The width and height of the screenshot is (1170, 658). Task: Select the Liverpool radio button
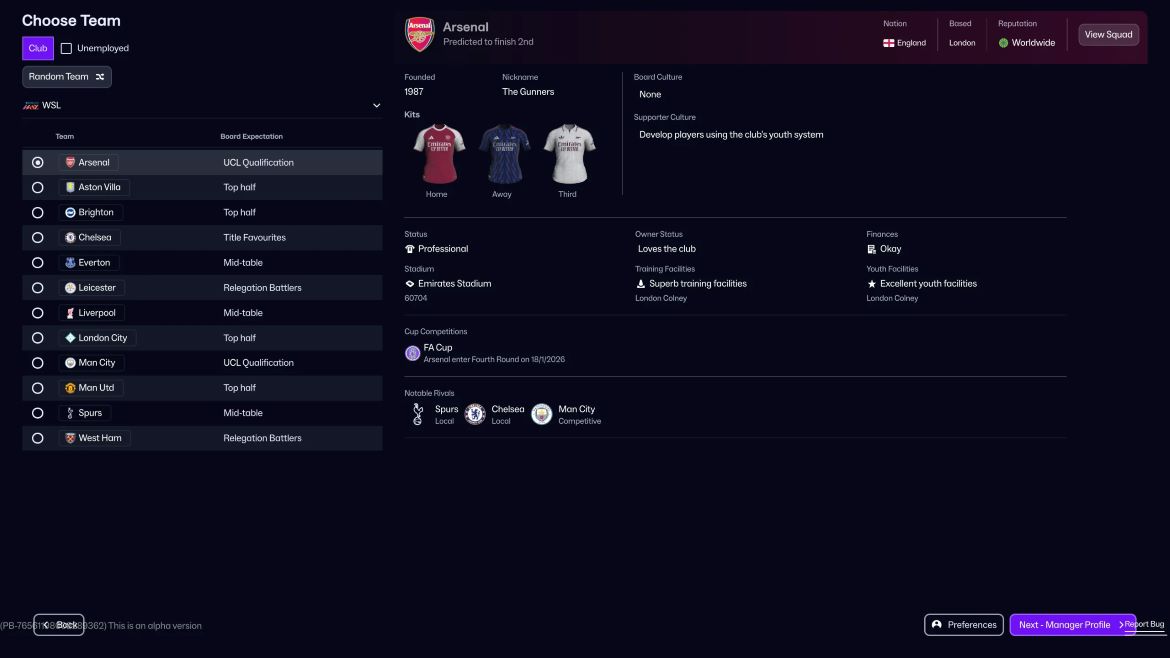coord(38,313)
